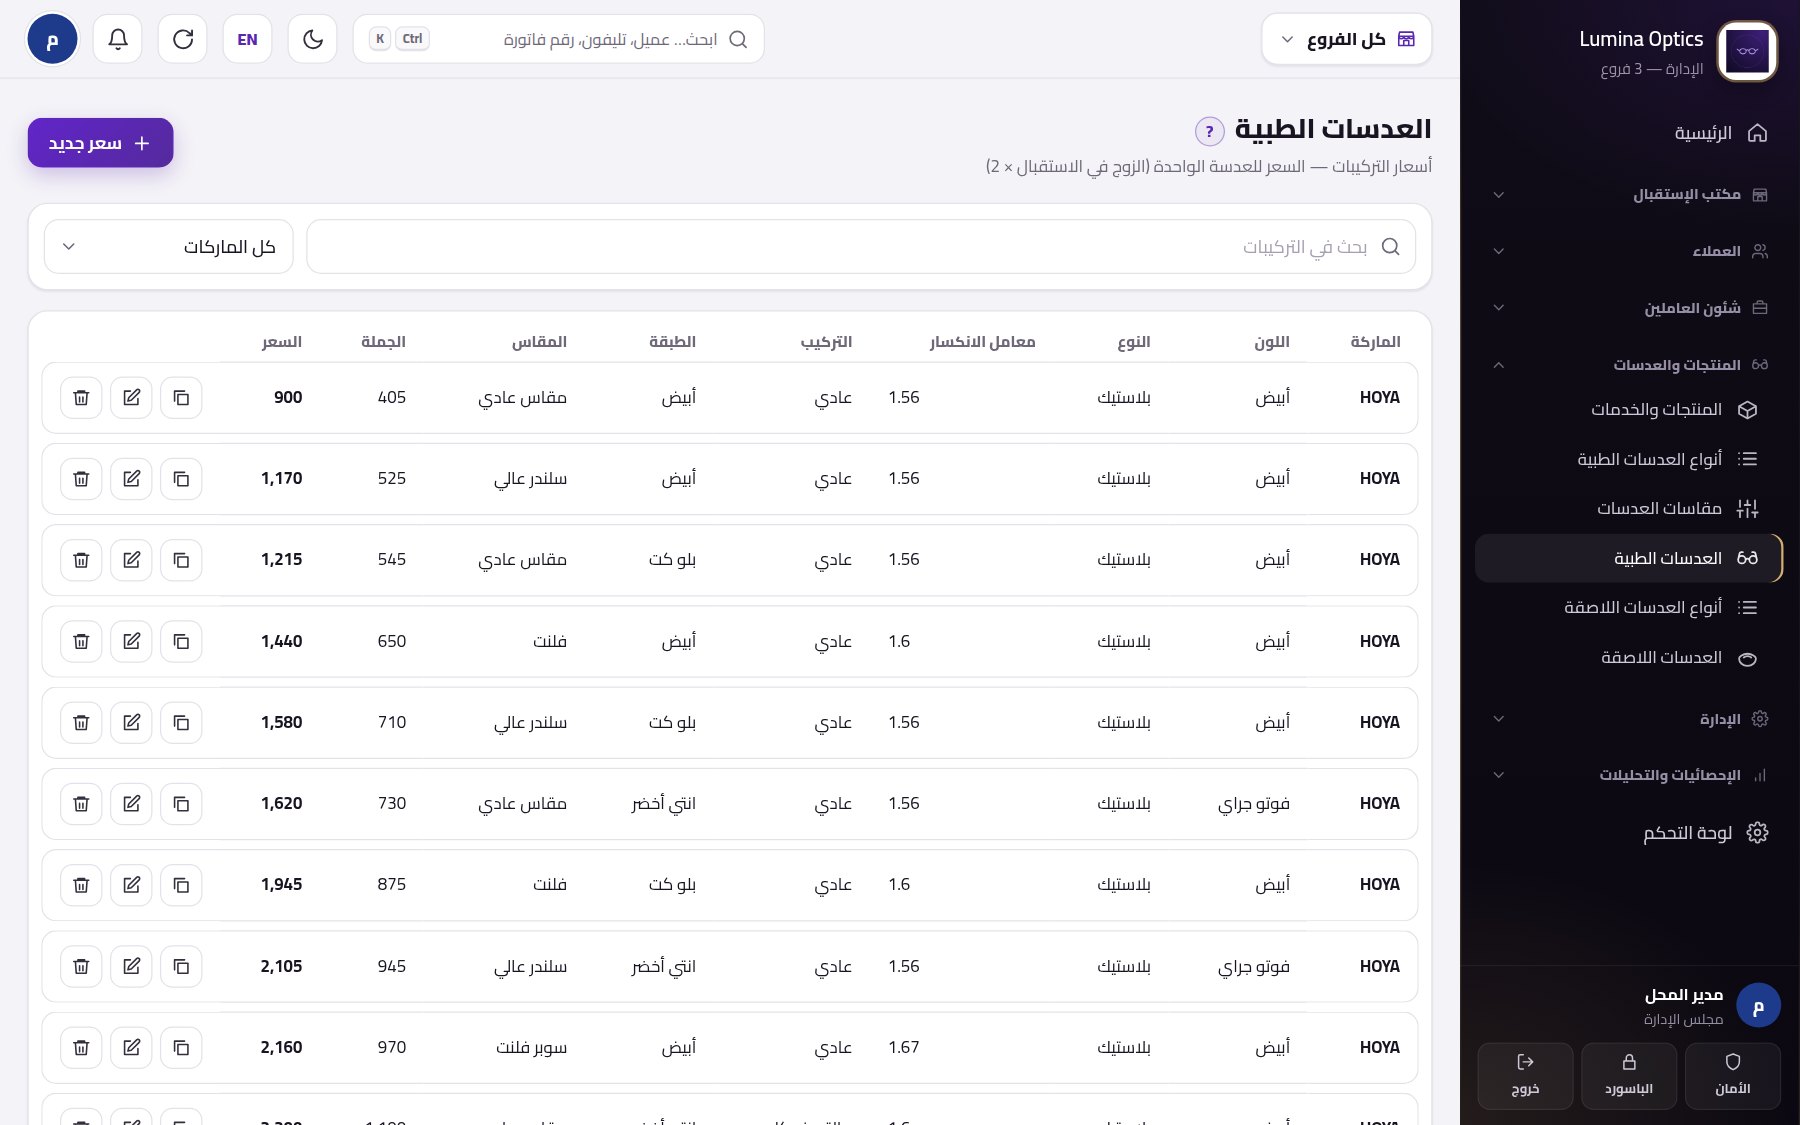Delete the row priced 2,160

81,1047
